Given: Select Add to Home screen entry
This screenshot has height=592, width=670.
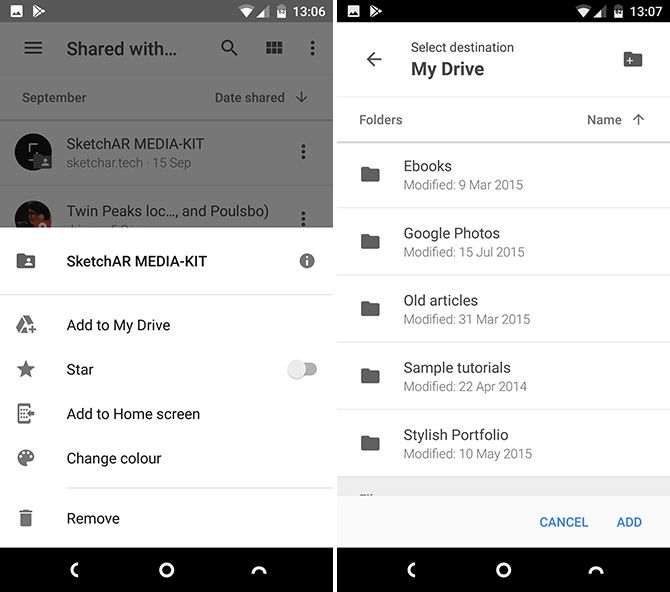Looking at the screenshot, I should point(166,414).
